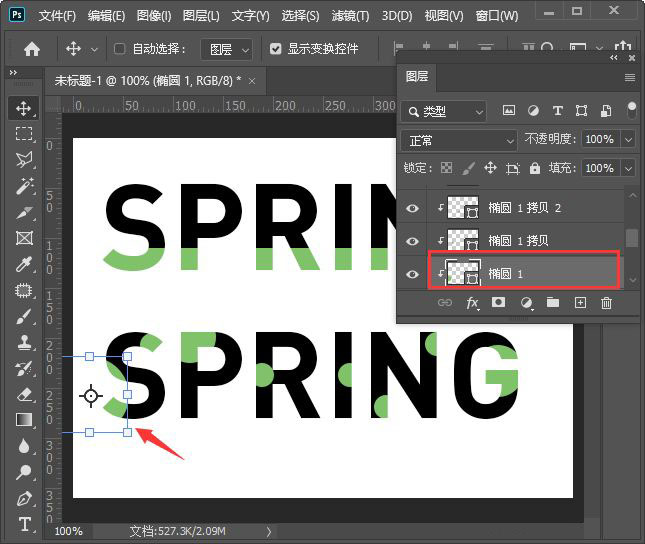Select the Rectangular Marquee tool

pos(23,134)
